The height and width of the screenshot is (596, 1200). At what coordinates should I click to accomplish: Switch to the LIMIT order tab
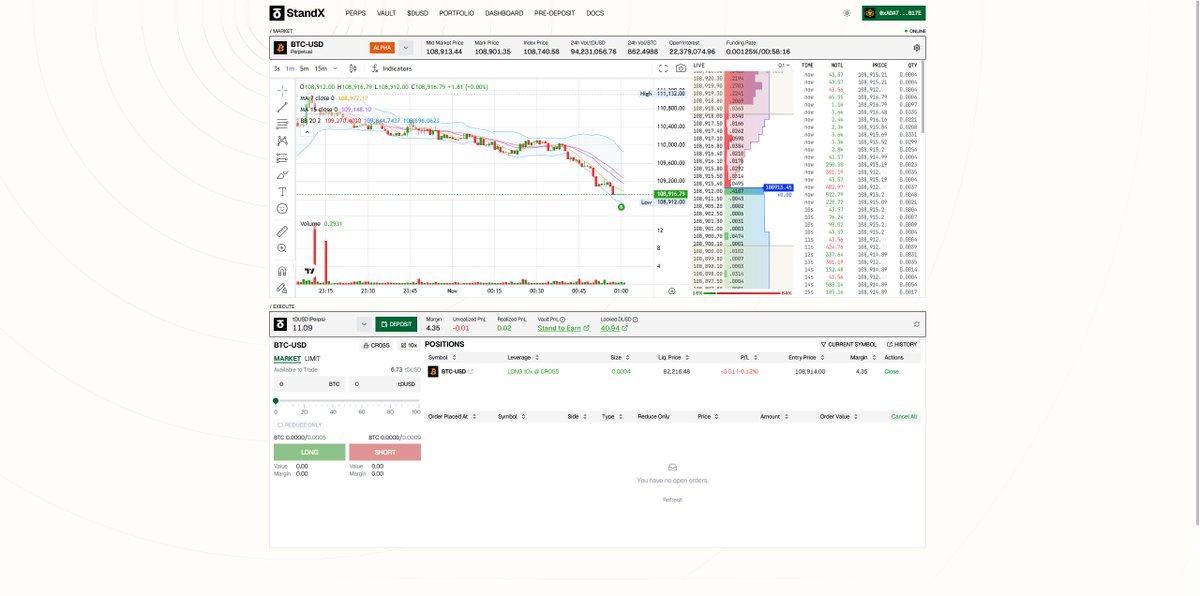click(x=313, y=358)
